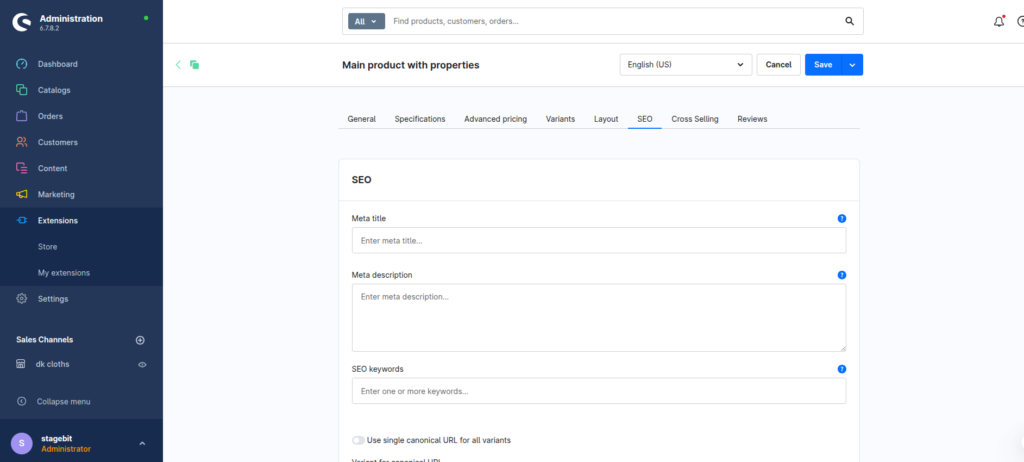Image resolution: width=1024 pixels, height=462 pixels.
Task: Click the Save button
Action: [x=824, y=65]
